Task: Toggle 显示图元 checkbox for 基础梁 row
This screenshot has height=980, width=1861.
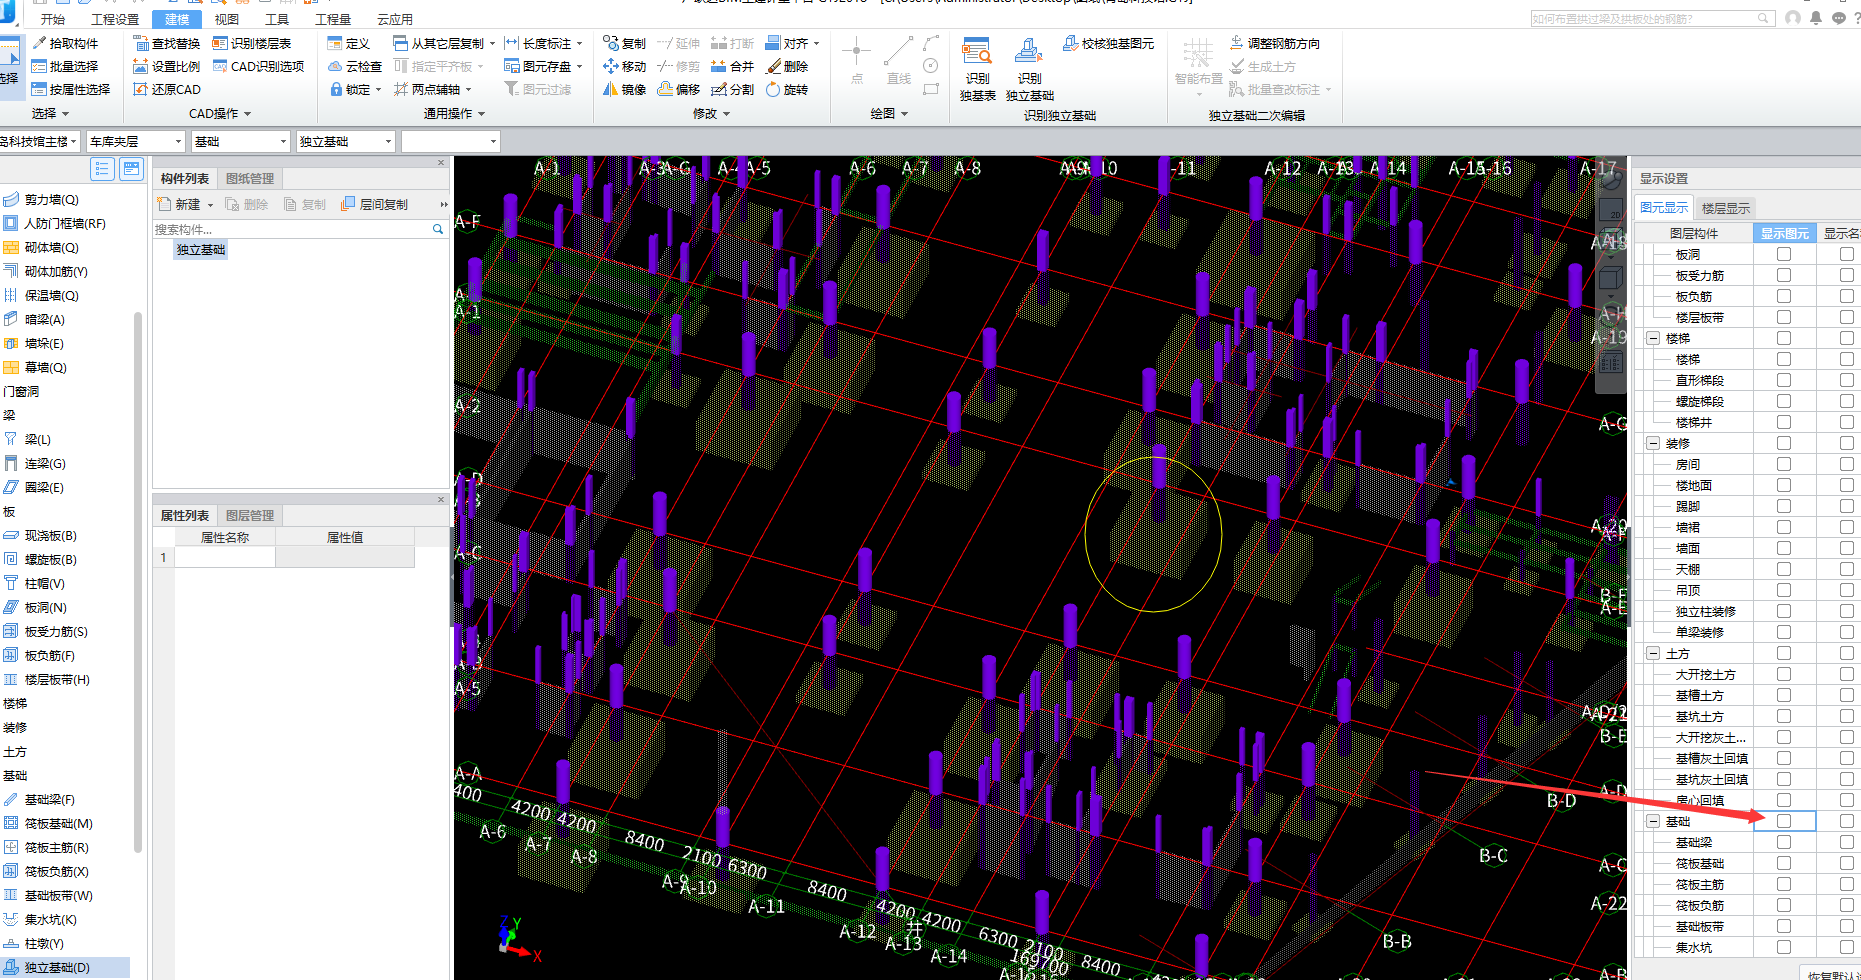Action: [x=1783, y=842]
